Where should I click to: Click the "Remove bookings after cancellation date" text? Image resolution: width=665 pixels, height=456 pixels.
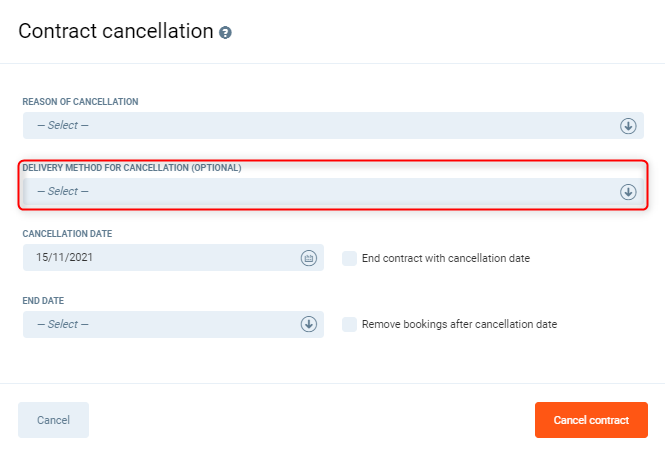(459, 324)
